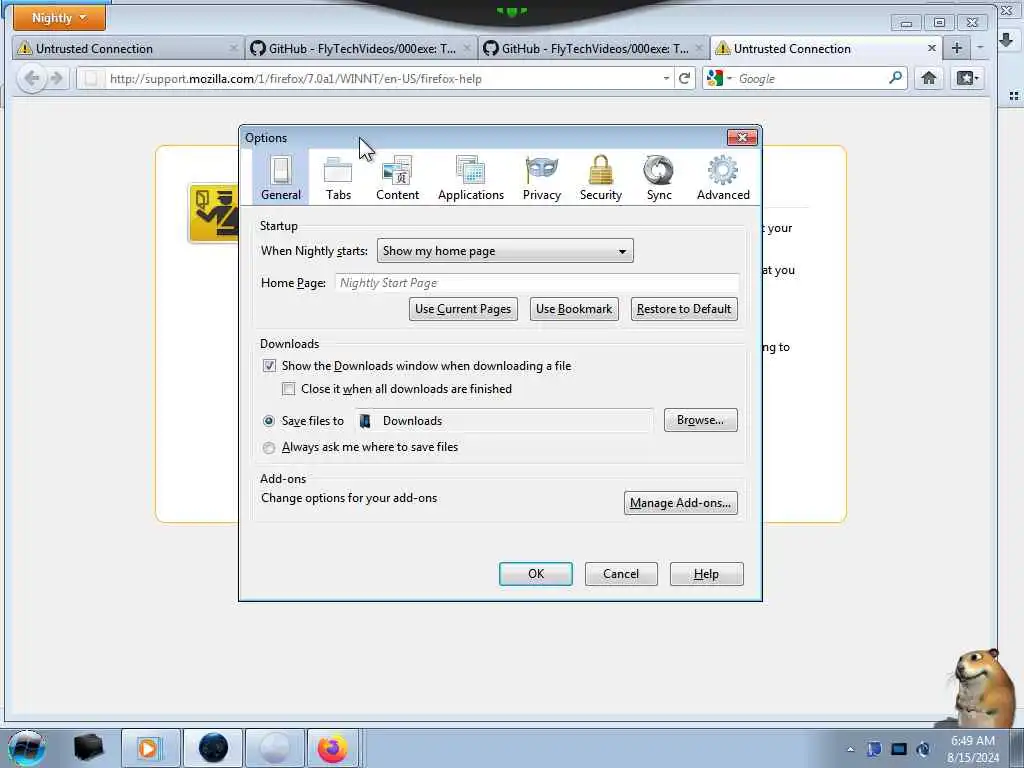Viewport: 1024px width, 768px height.
Task: Open the Windows Start orb
Action: [x=26, y=748]
